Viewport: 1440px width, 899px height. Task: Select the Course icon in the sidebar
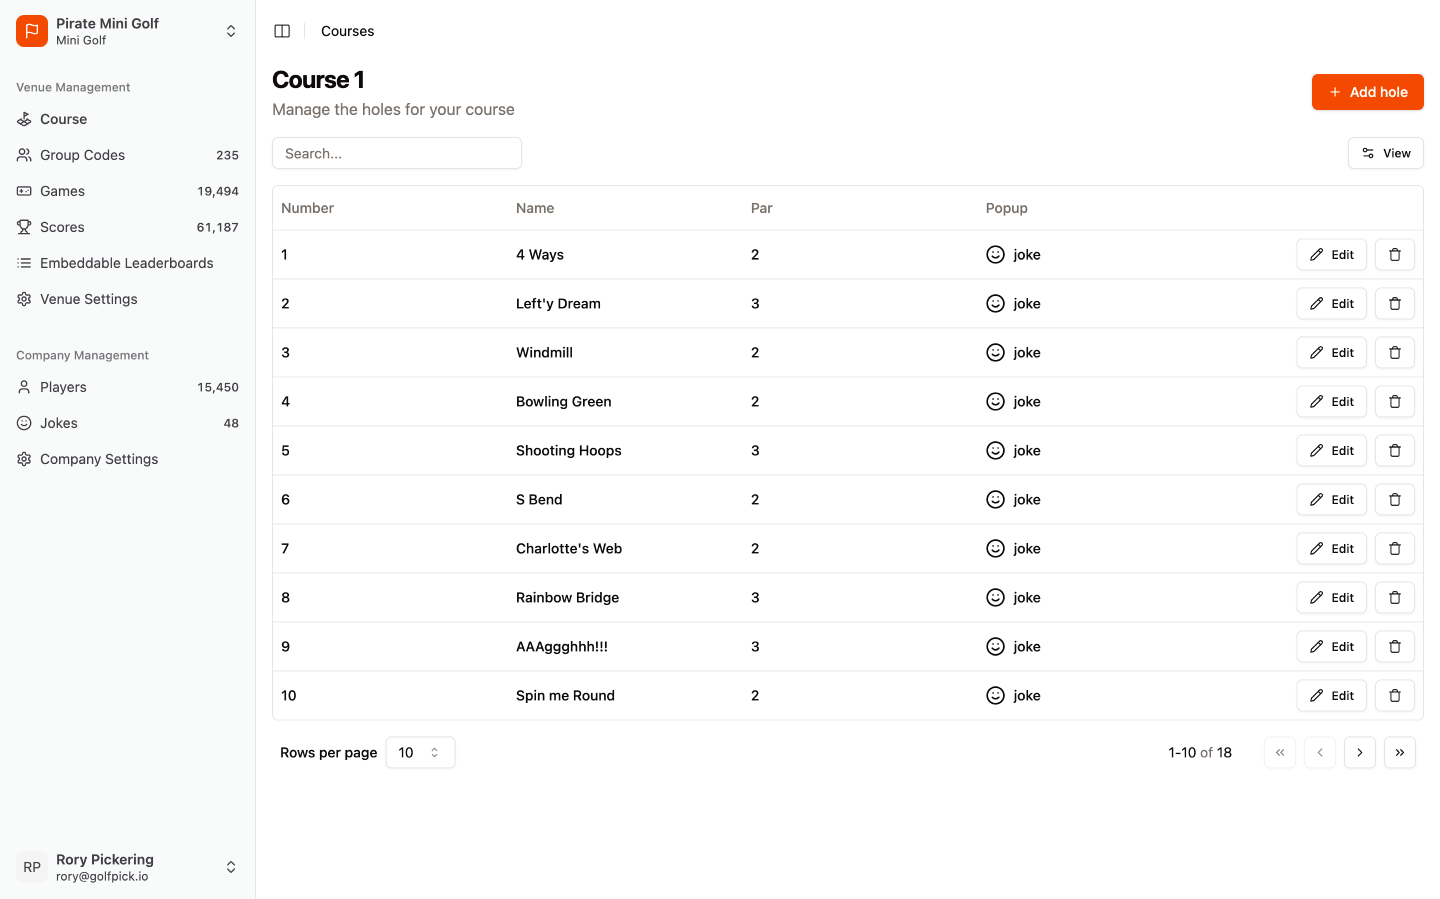(23, 119)
